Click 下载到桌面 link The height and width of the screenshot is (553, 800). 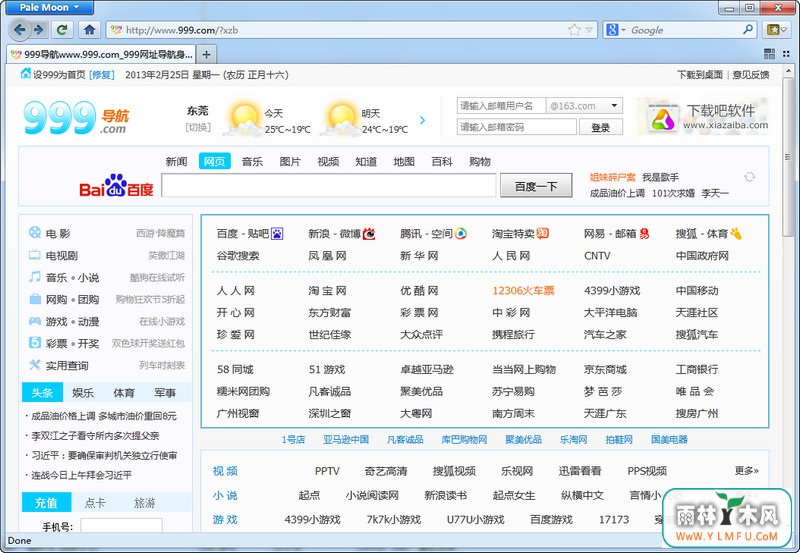tap(700, 75)
